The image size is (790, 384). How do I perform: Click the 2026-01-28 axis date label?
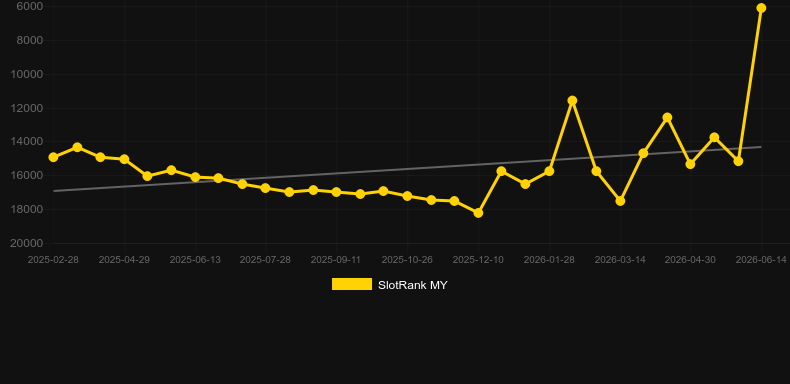click(549, 260)
